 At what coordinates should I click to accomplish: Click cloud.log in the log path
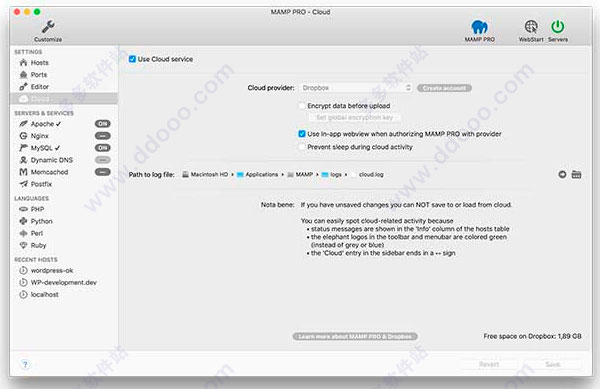coord(367,174)
